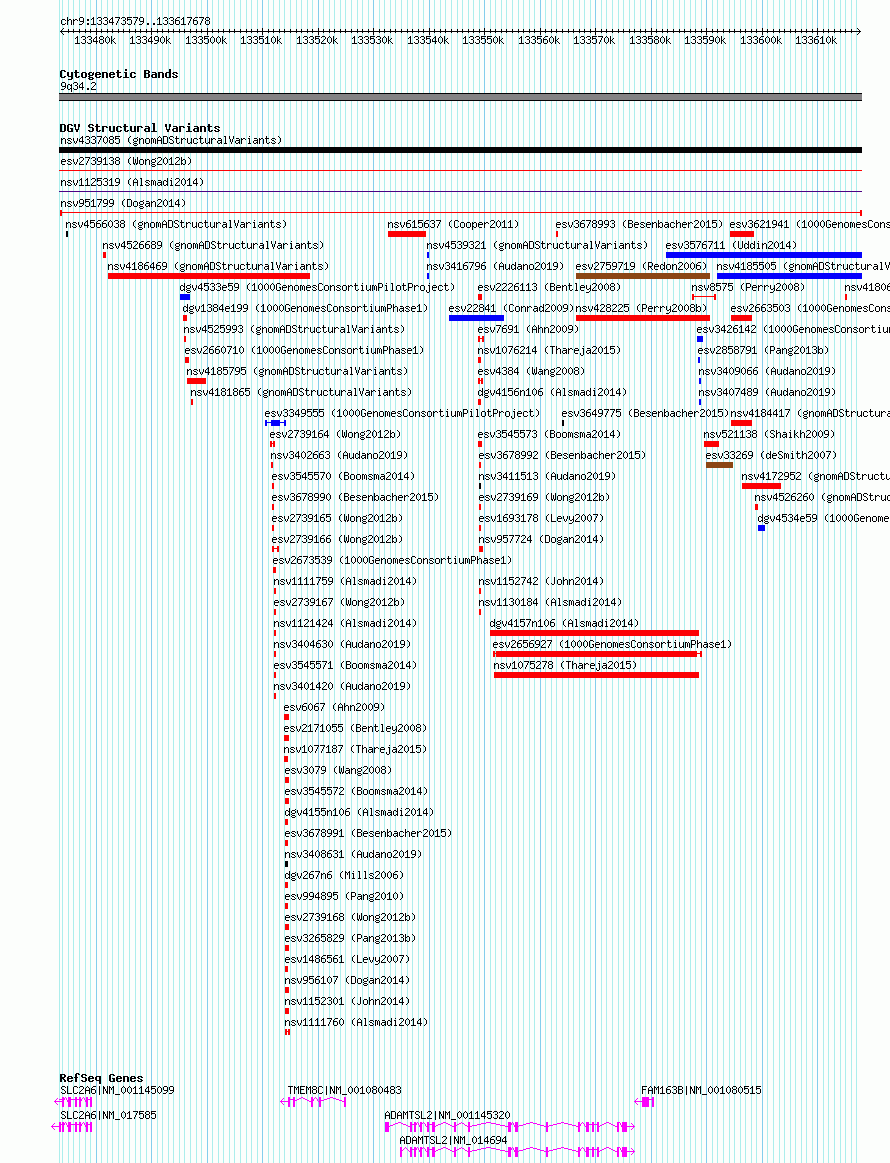Click nsv521138 (Shaikh2009) label

tap(768, 434)
